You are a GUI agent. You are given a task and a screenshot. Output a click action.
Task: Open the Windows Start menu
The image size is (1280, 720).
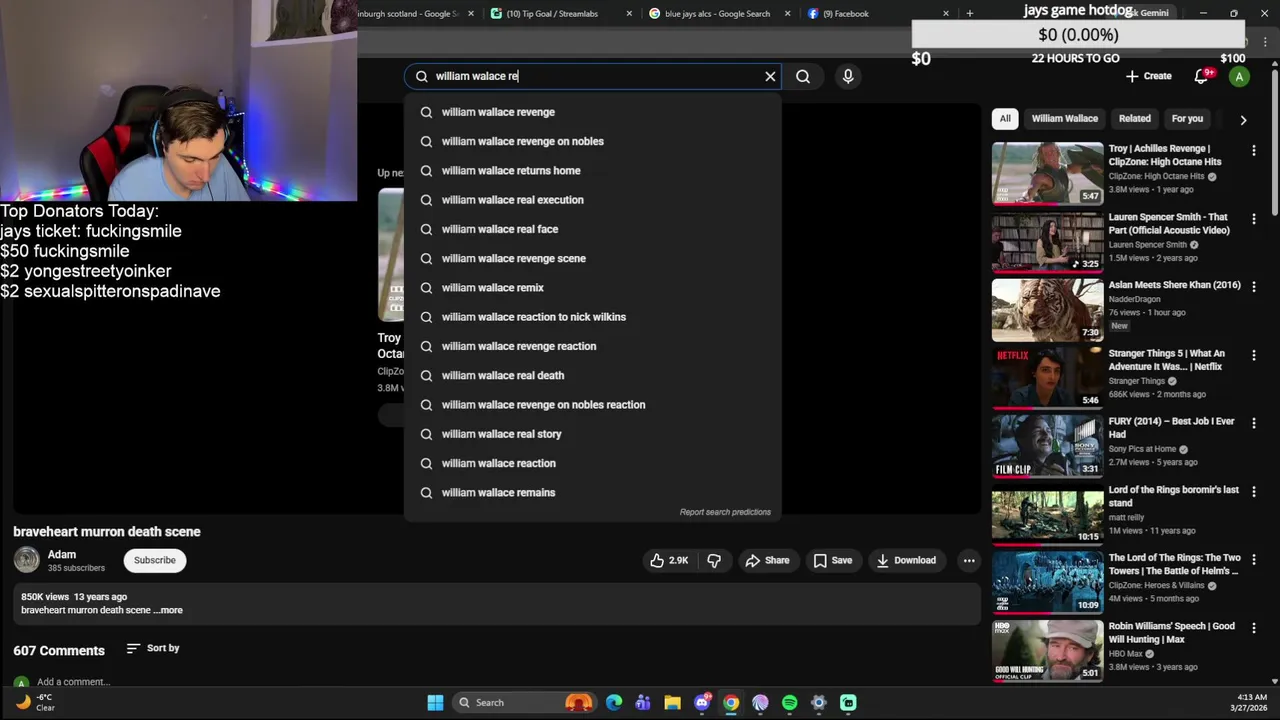coord(435,702)
